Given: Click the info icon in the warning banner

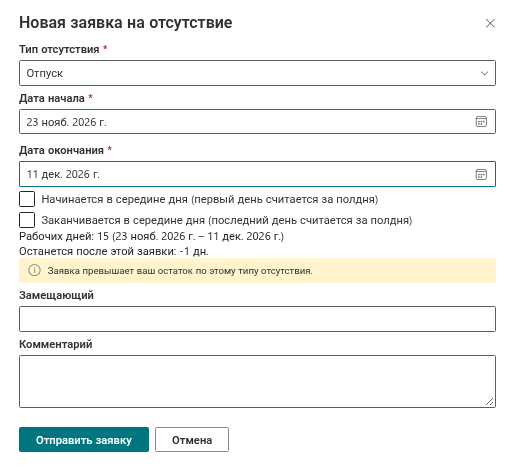Looking at the screenshot, I should [x=34, y=270].
